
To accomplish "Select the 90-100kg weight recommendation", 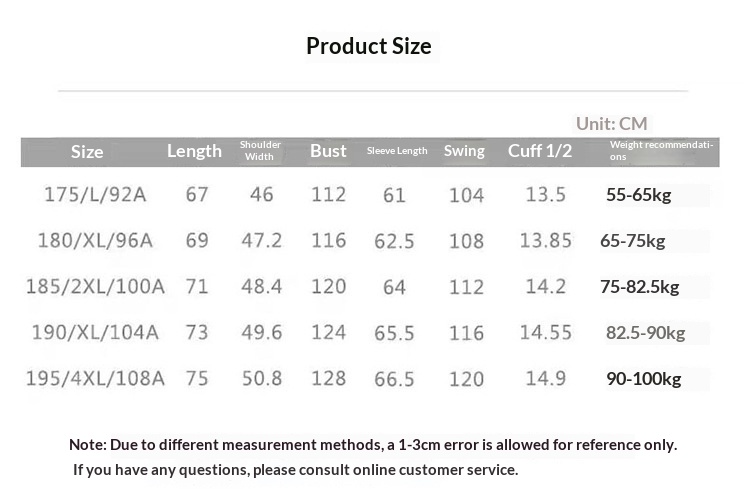I will tap(643, 379).
